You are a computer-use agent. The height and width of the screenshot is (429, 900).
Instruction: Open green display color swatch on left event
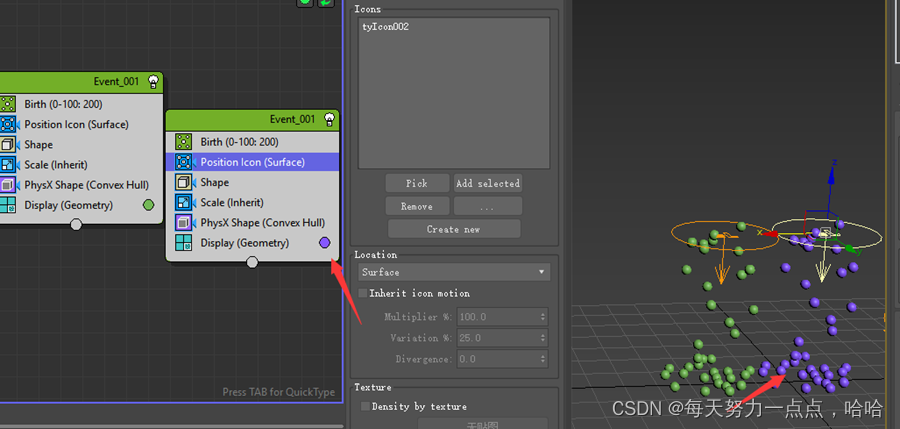tap(148, 205)
